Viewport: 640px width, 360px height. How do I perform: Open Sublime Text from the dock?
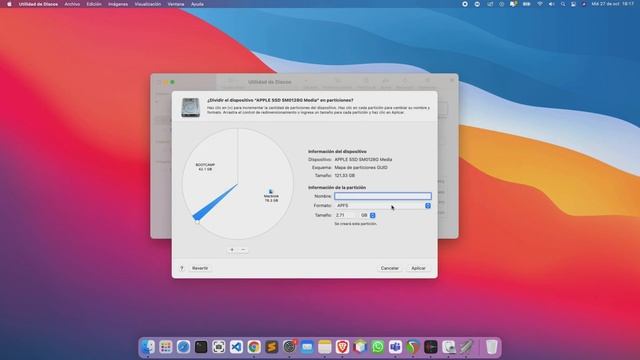[x=271, y=347]
